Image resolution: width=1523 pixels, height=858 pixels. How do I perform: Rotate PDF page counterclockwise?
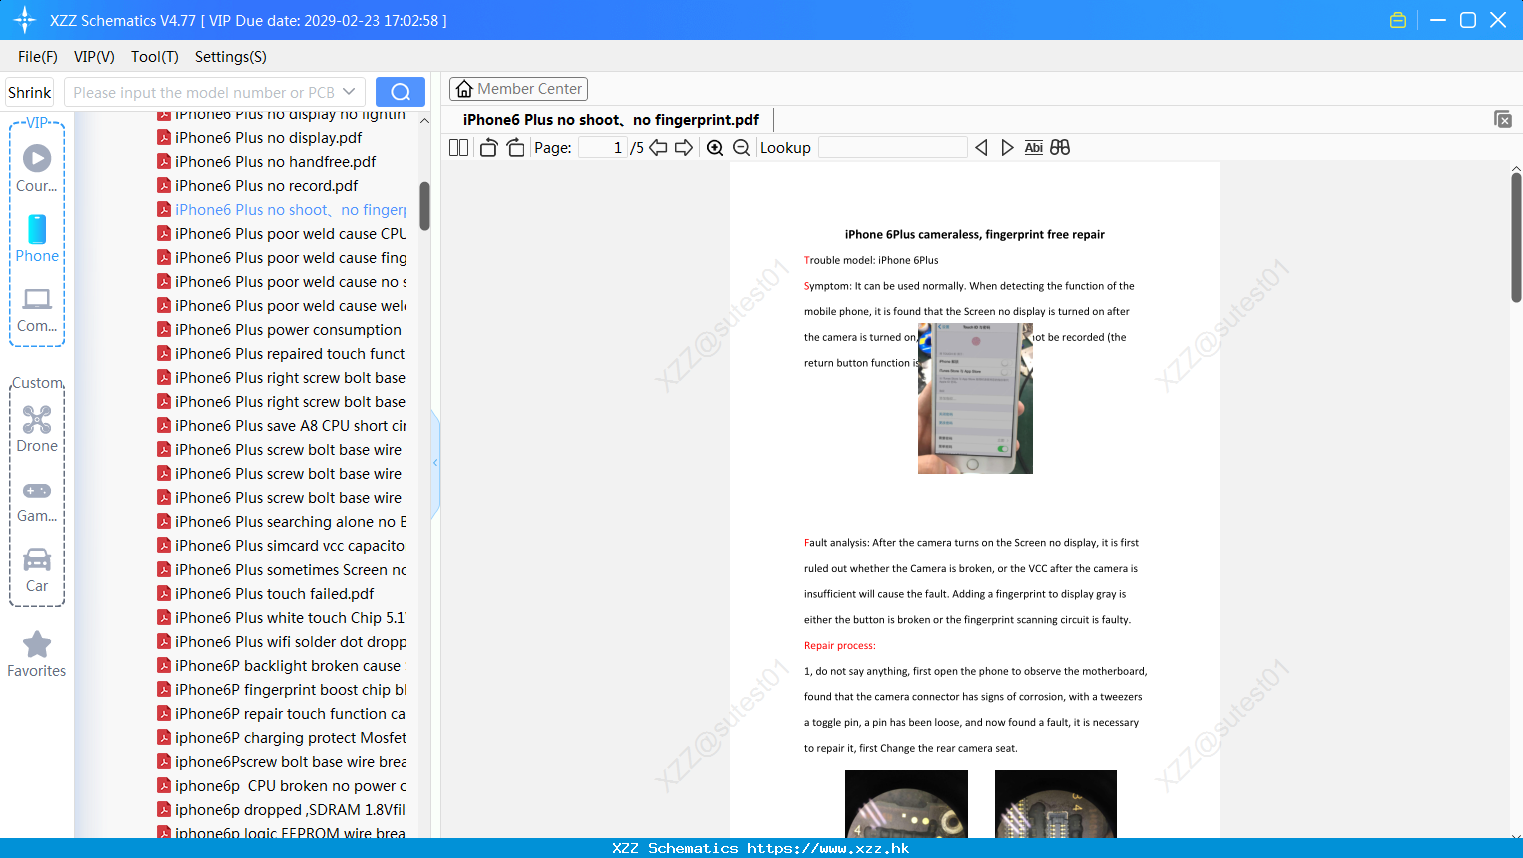click(488, 148)
